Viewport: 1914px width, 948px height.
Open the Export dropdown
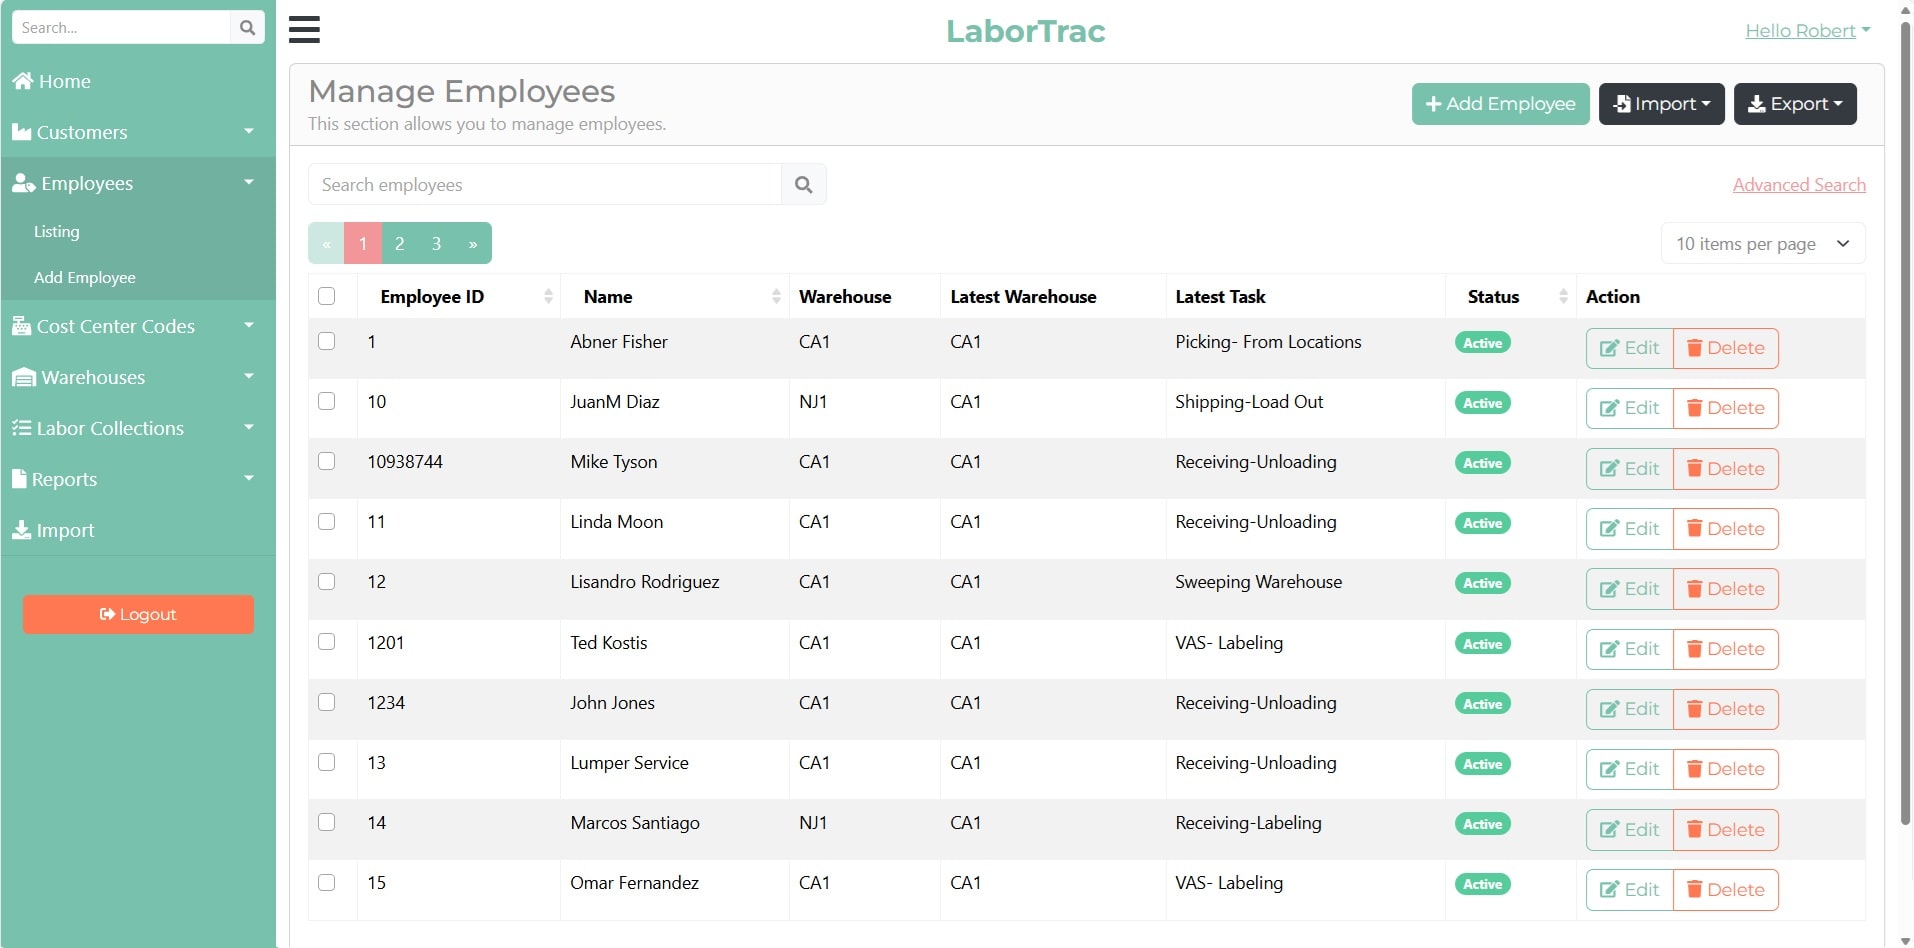click(1794, 104)
